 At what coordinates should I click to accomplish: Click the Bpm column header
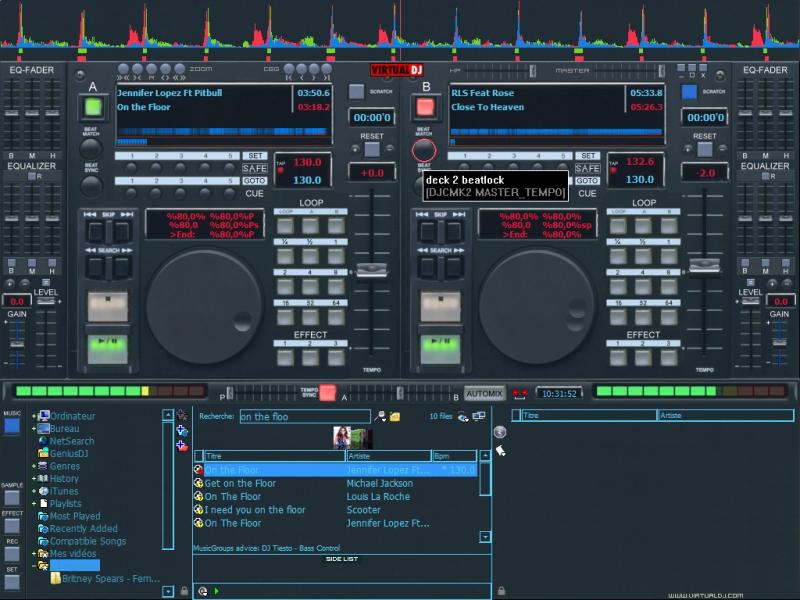click(x=454, y=455)
